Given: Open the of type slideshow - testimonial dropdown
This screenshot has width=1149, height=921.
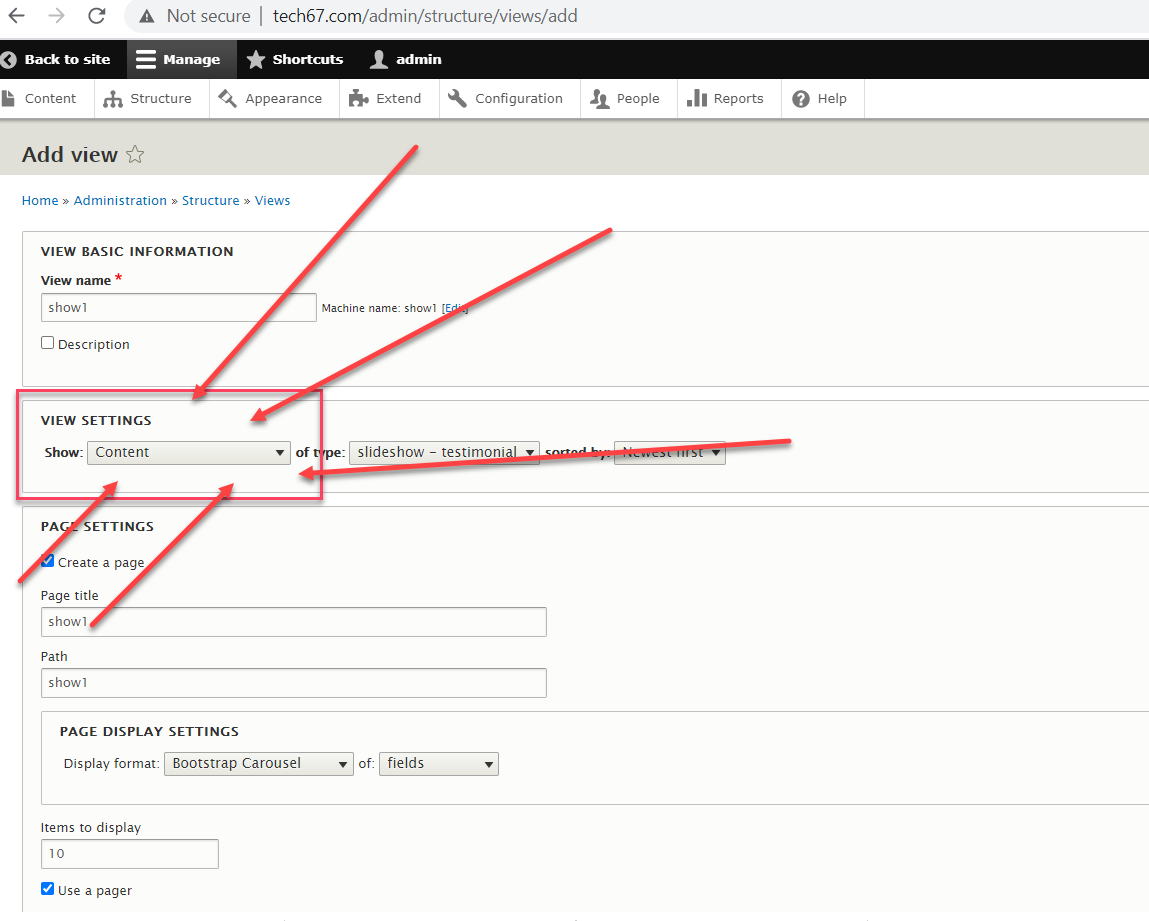Looking at the screenshot, I should [x=445, y=453].
